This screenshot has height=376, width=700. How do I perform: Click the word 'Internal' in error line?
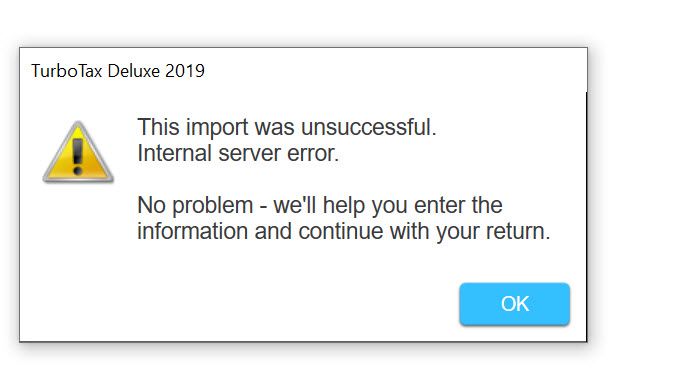175,153
